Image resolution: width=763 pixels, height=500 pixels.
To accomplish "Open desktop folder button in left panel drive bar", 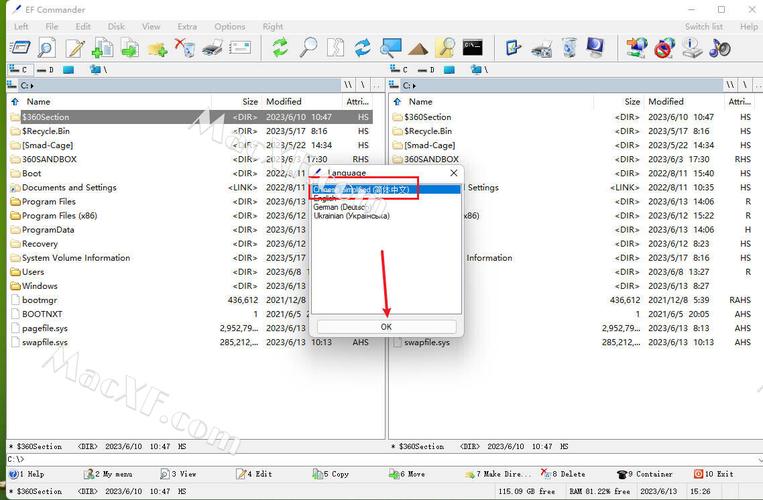I will 68,70.
